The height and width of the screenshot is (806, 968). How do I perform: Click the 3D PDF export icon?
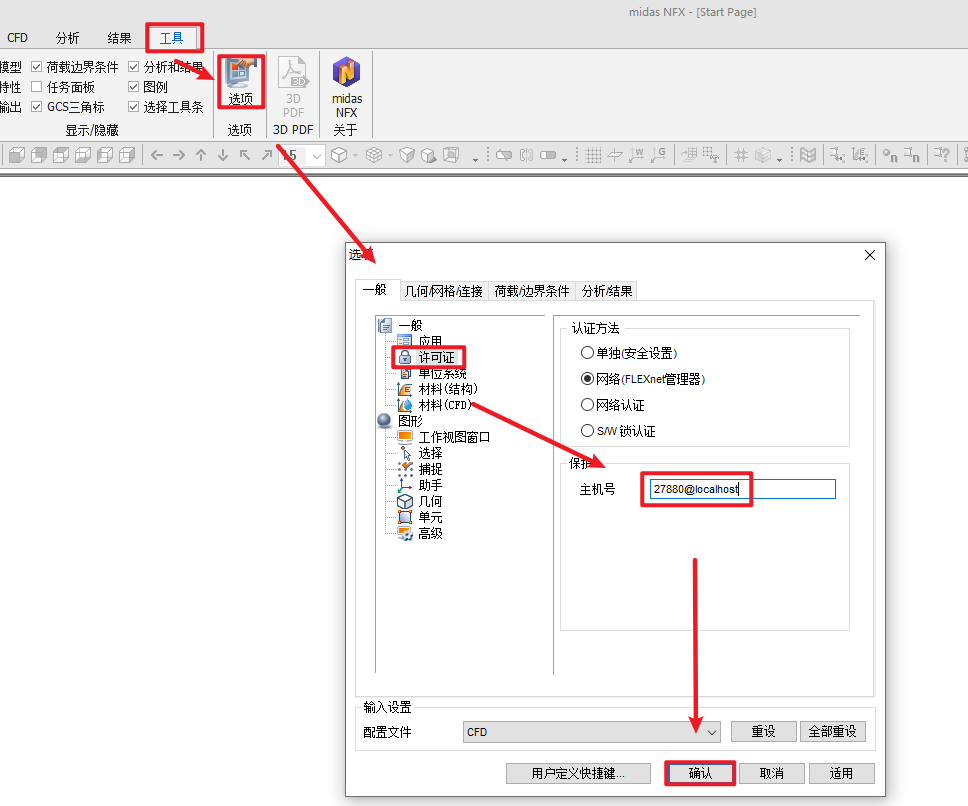pyautogui.click(x=293, y=87)
